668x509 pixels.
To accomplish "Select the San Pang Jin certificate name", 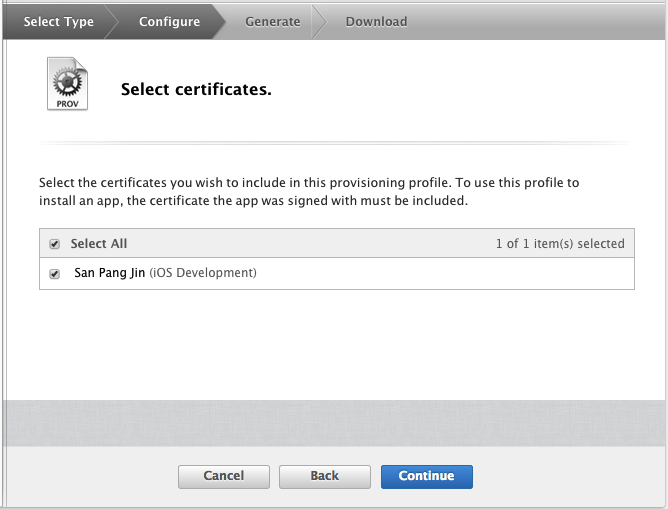I will point(109,273).
